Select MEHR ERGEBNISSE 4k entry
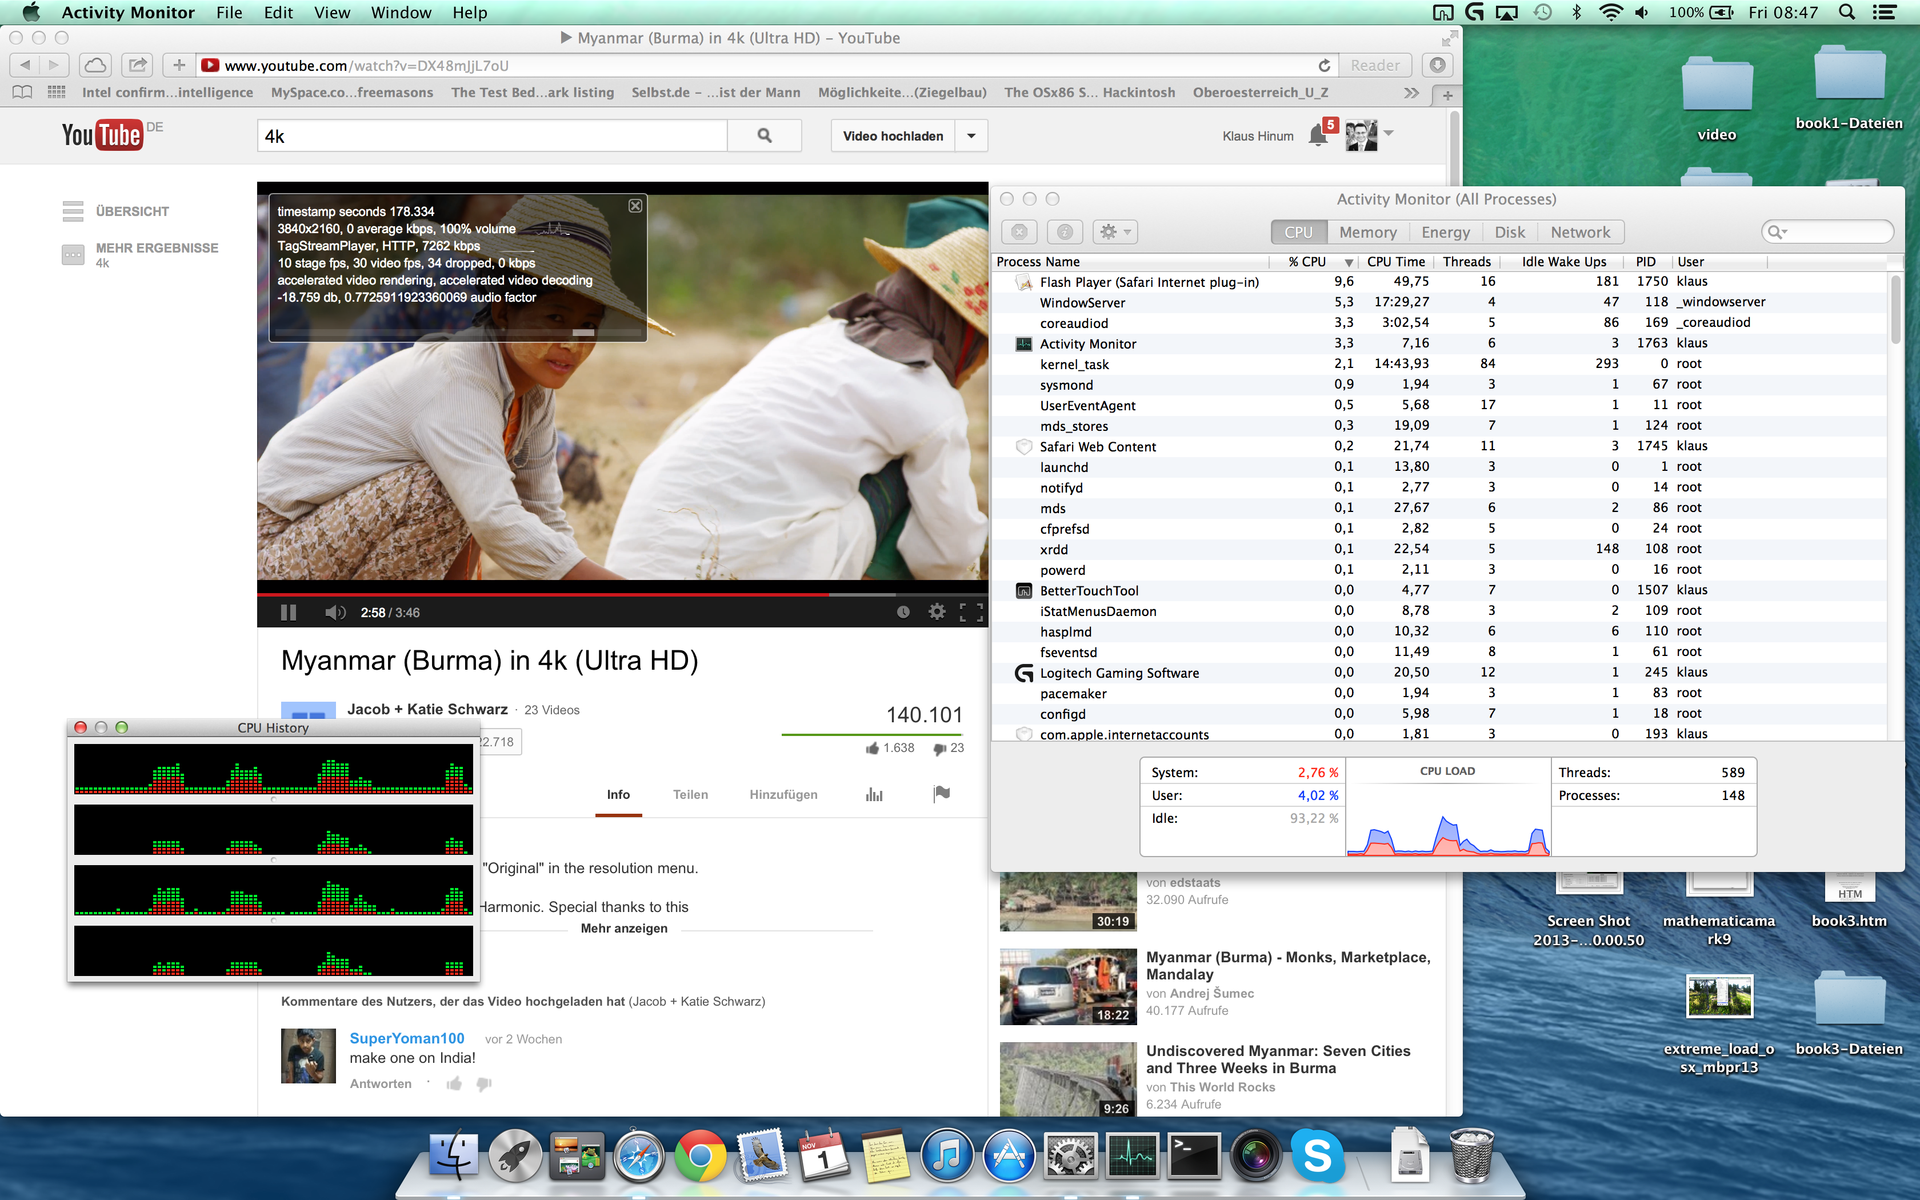Image resolution: width=1920 pixels, height=1200 pixels. point(140,255)
